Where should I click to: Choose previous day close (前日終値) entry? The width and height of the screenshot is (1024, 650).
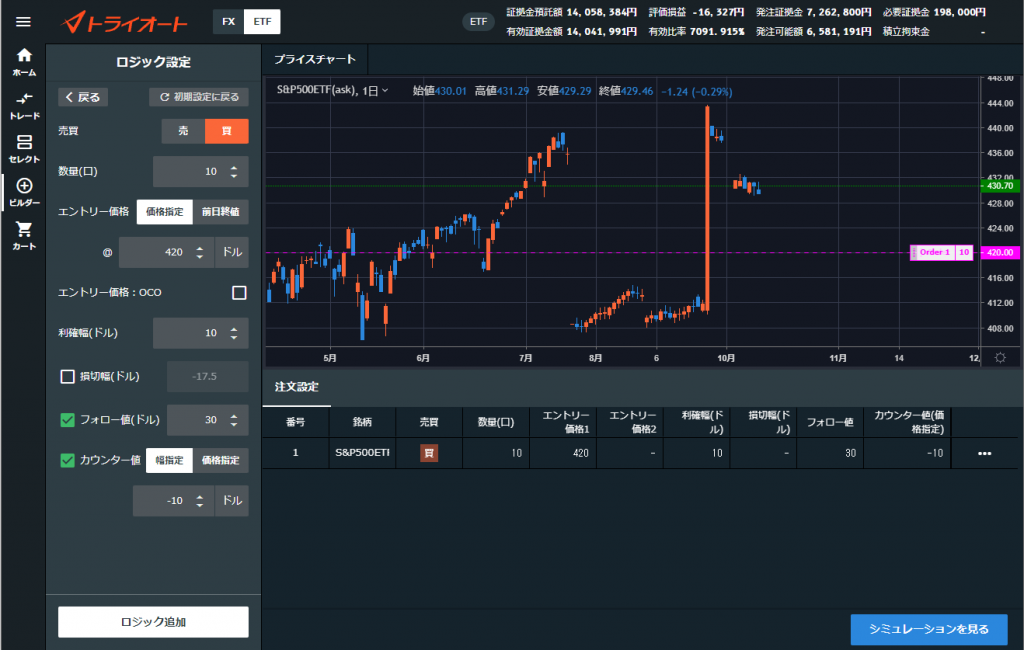click(x=221, y=212)
